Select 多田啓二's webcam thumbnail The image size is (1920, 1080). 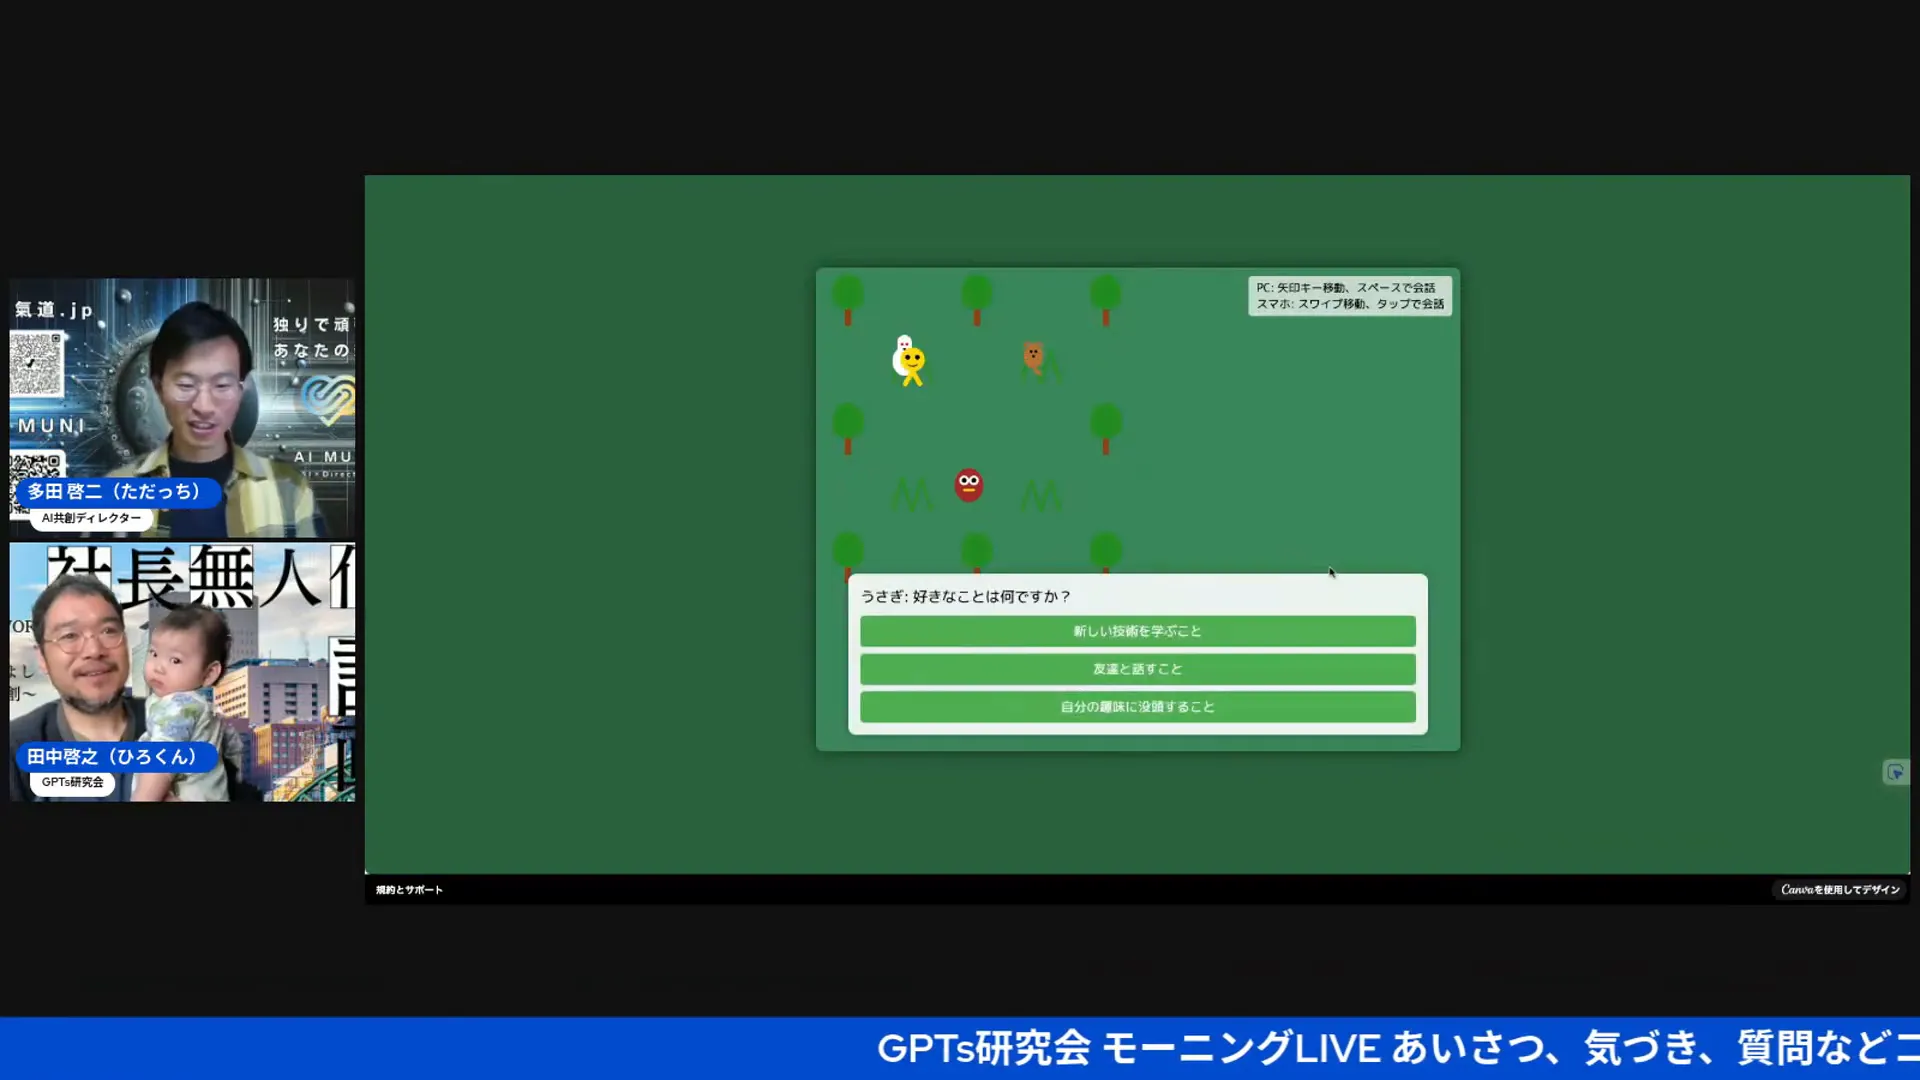(182, 408)
